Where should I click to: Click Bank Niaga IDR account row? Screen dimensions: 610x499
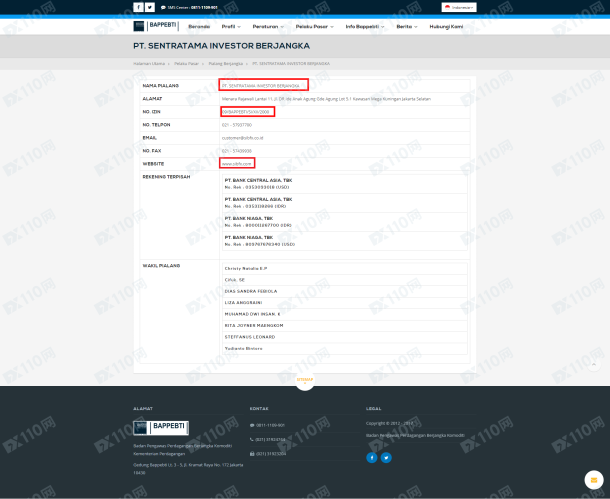pyautogui.click(x=345, y=222)
